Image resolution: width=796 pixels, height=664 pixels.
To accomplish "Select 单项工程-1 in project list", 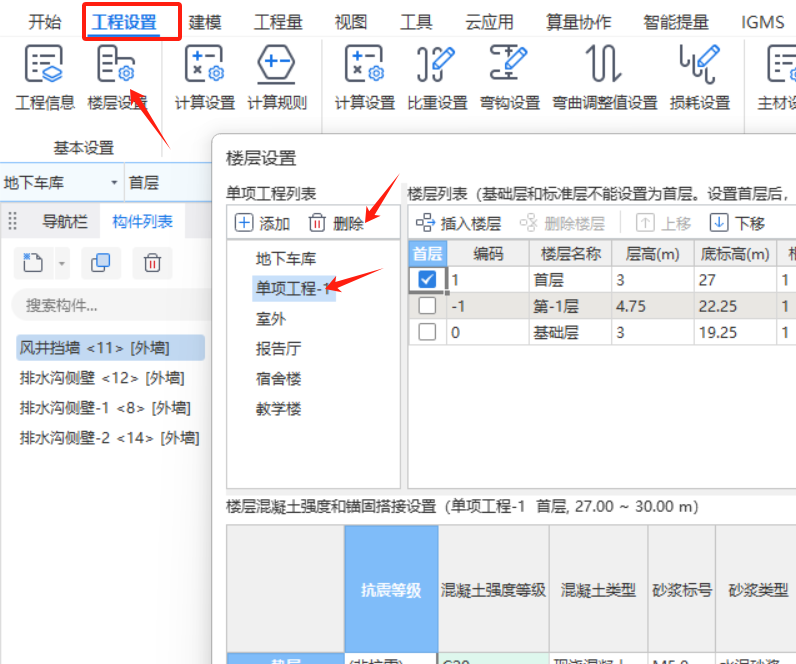I will click(294, 288).
